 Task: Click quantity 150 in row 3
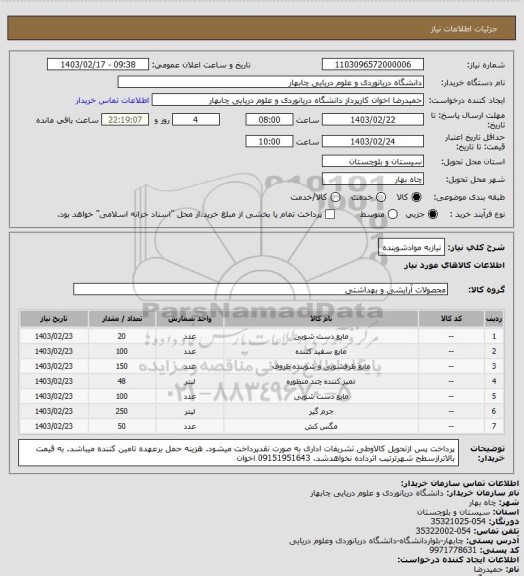point(122,366)
